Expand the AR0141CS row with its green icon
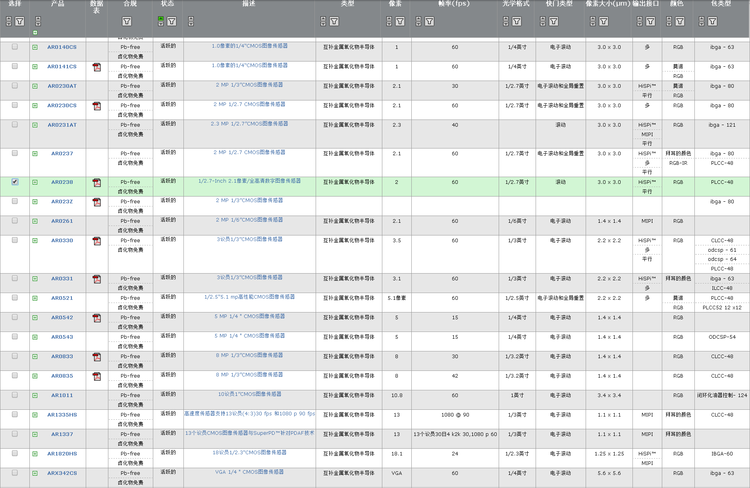 [x=35, y=67]
